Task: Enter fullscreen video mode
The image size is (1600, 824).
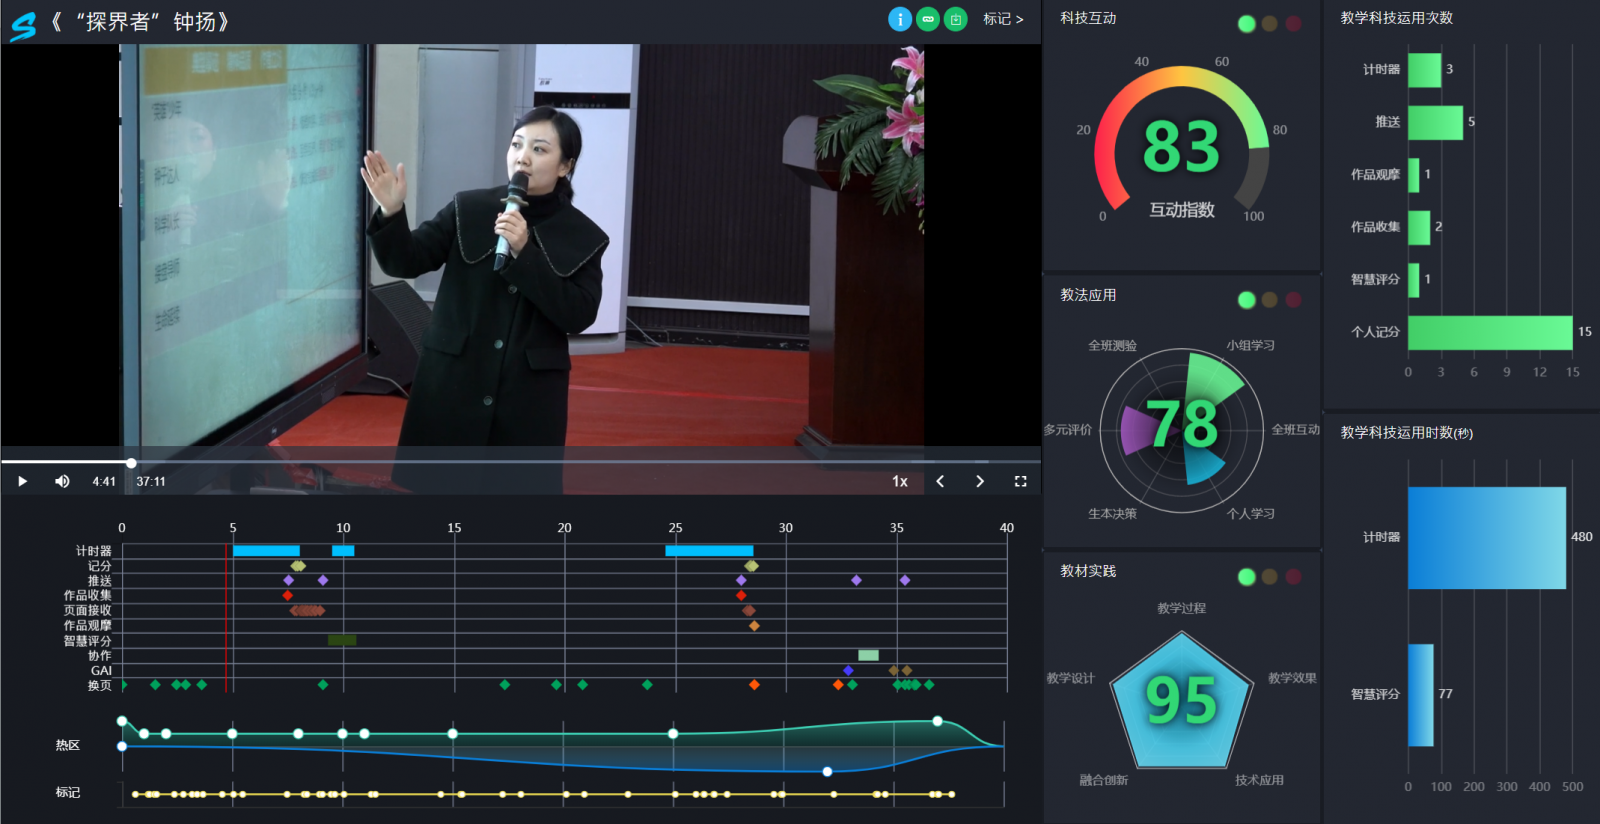Action: [x=1020, y=481]
